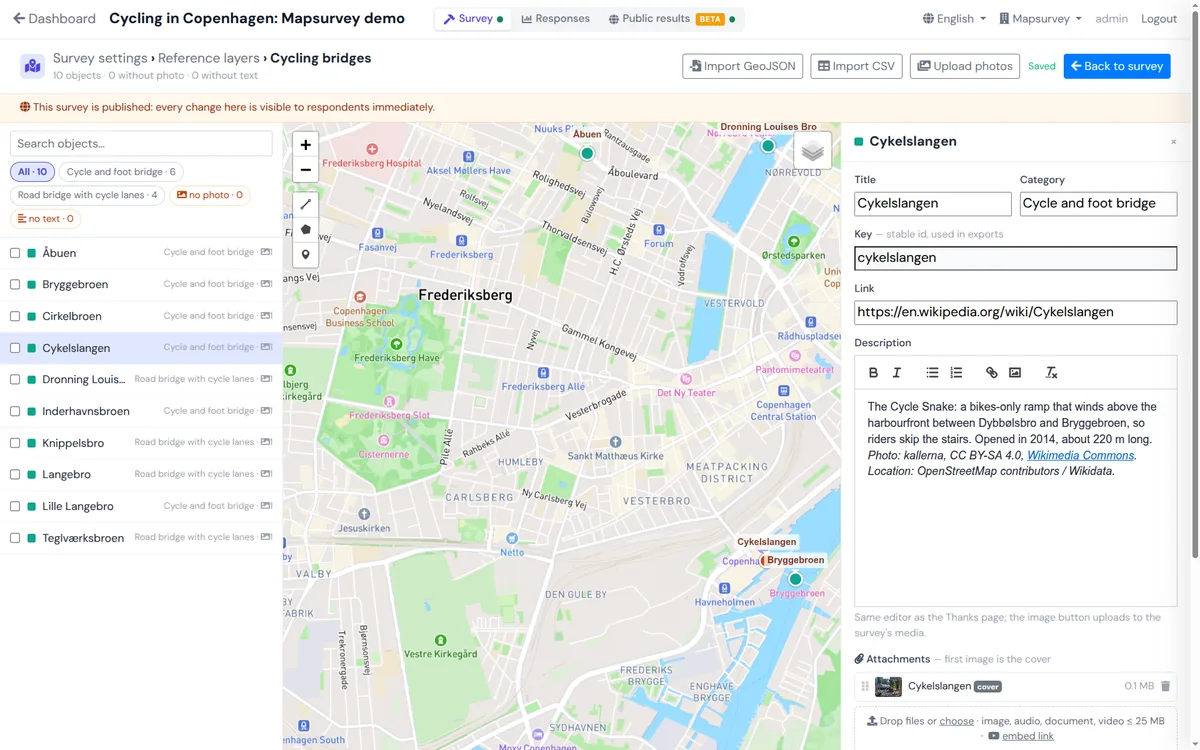Viewport: 1200px width, 750px height.
Task: Insert a bulleted list
Action: (x=932, y=373)
